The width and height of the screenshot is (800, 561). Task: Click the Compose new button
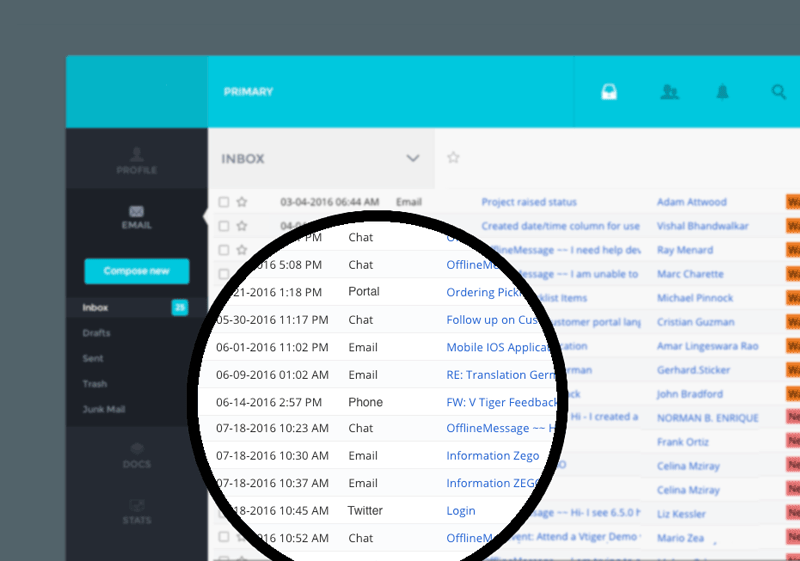click(136, 271)
